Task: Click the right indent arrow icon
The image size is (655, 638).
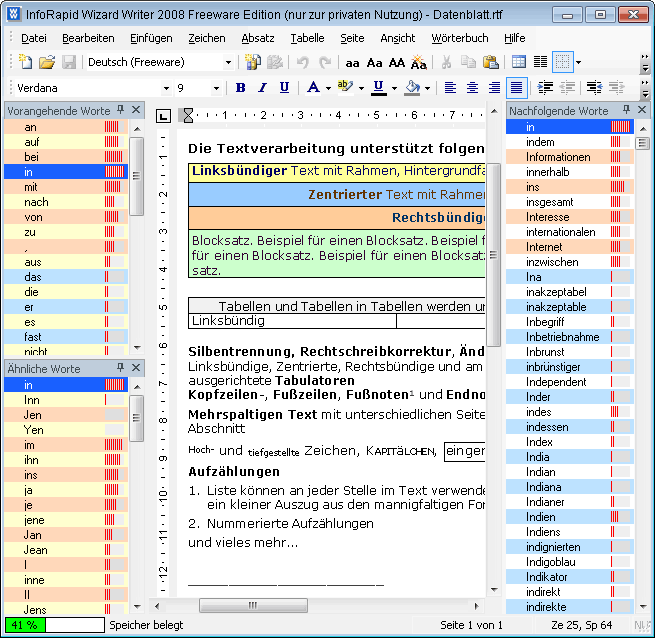Action: tap(594, 88)
